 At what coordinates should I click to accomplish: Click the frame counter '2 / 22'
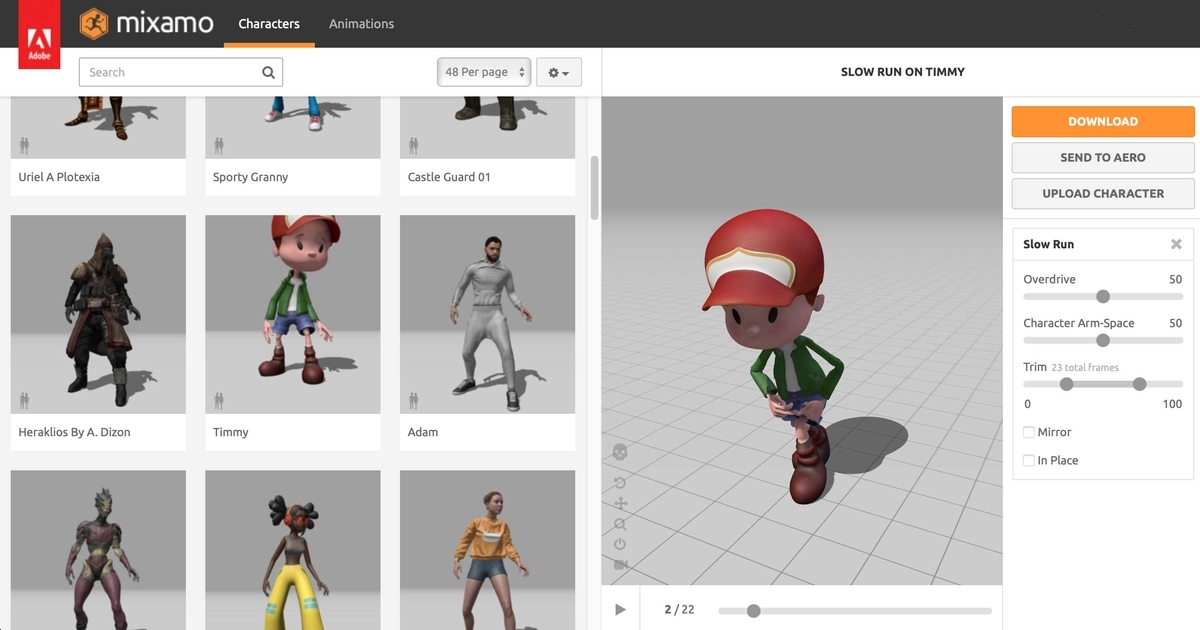point(679,610)
